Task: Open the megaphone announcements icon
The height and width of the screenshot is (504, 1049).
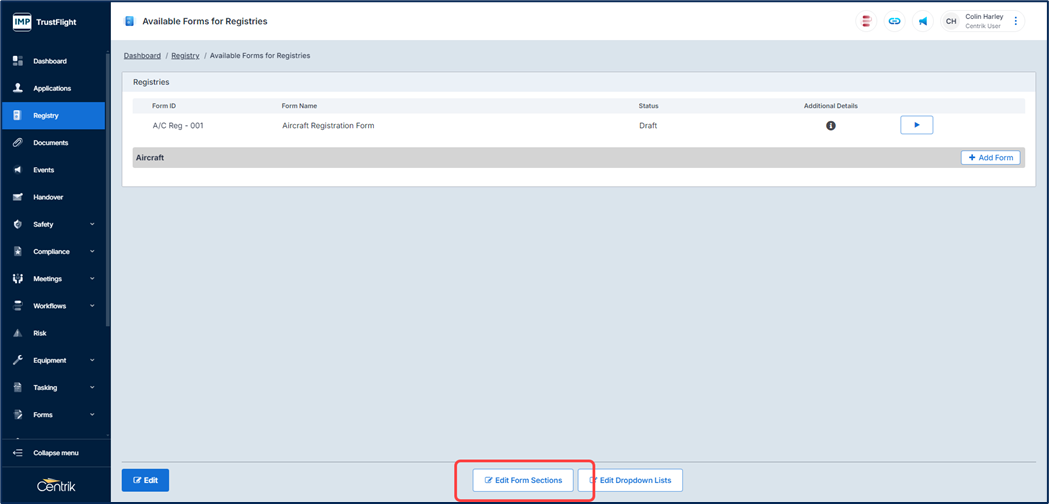Action: pyautogui.click(x=922, y=21)
